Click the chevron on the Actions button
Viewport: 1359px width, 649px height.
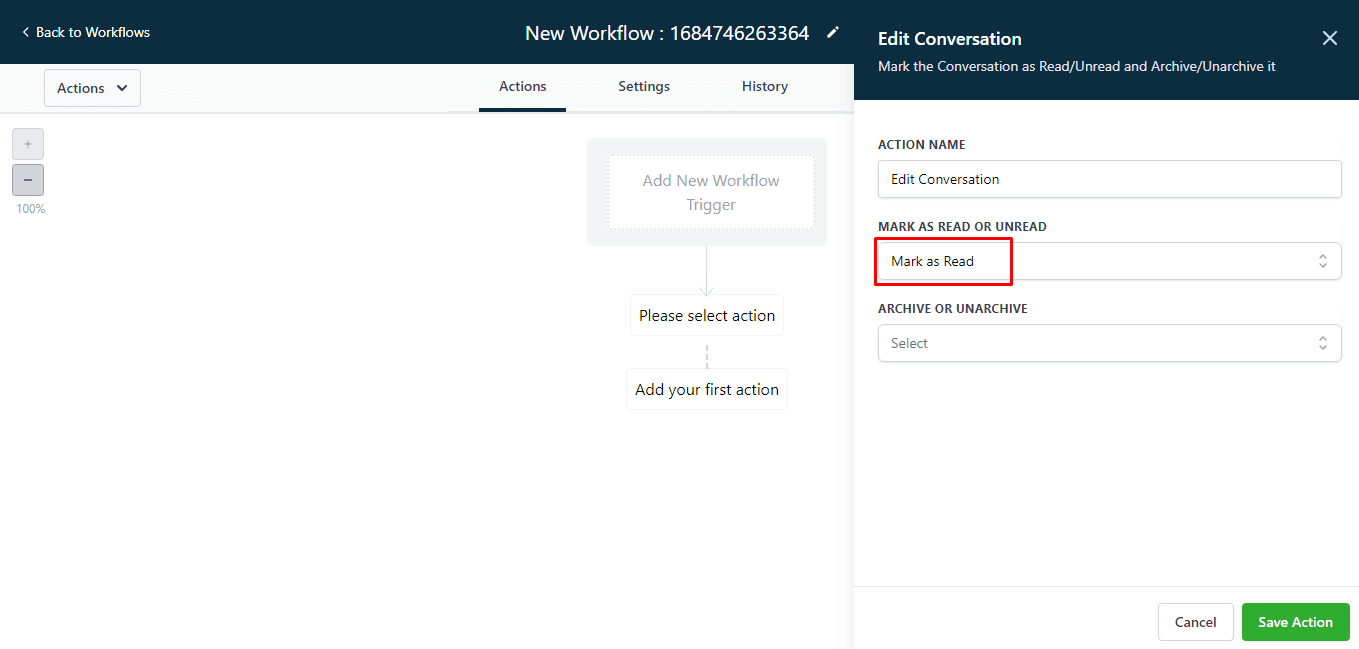pyautogui.click(x=121, y=87)
